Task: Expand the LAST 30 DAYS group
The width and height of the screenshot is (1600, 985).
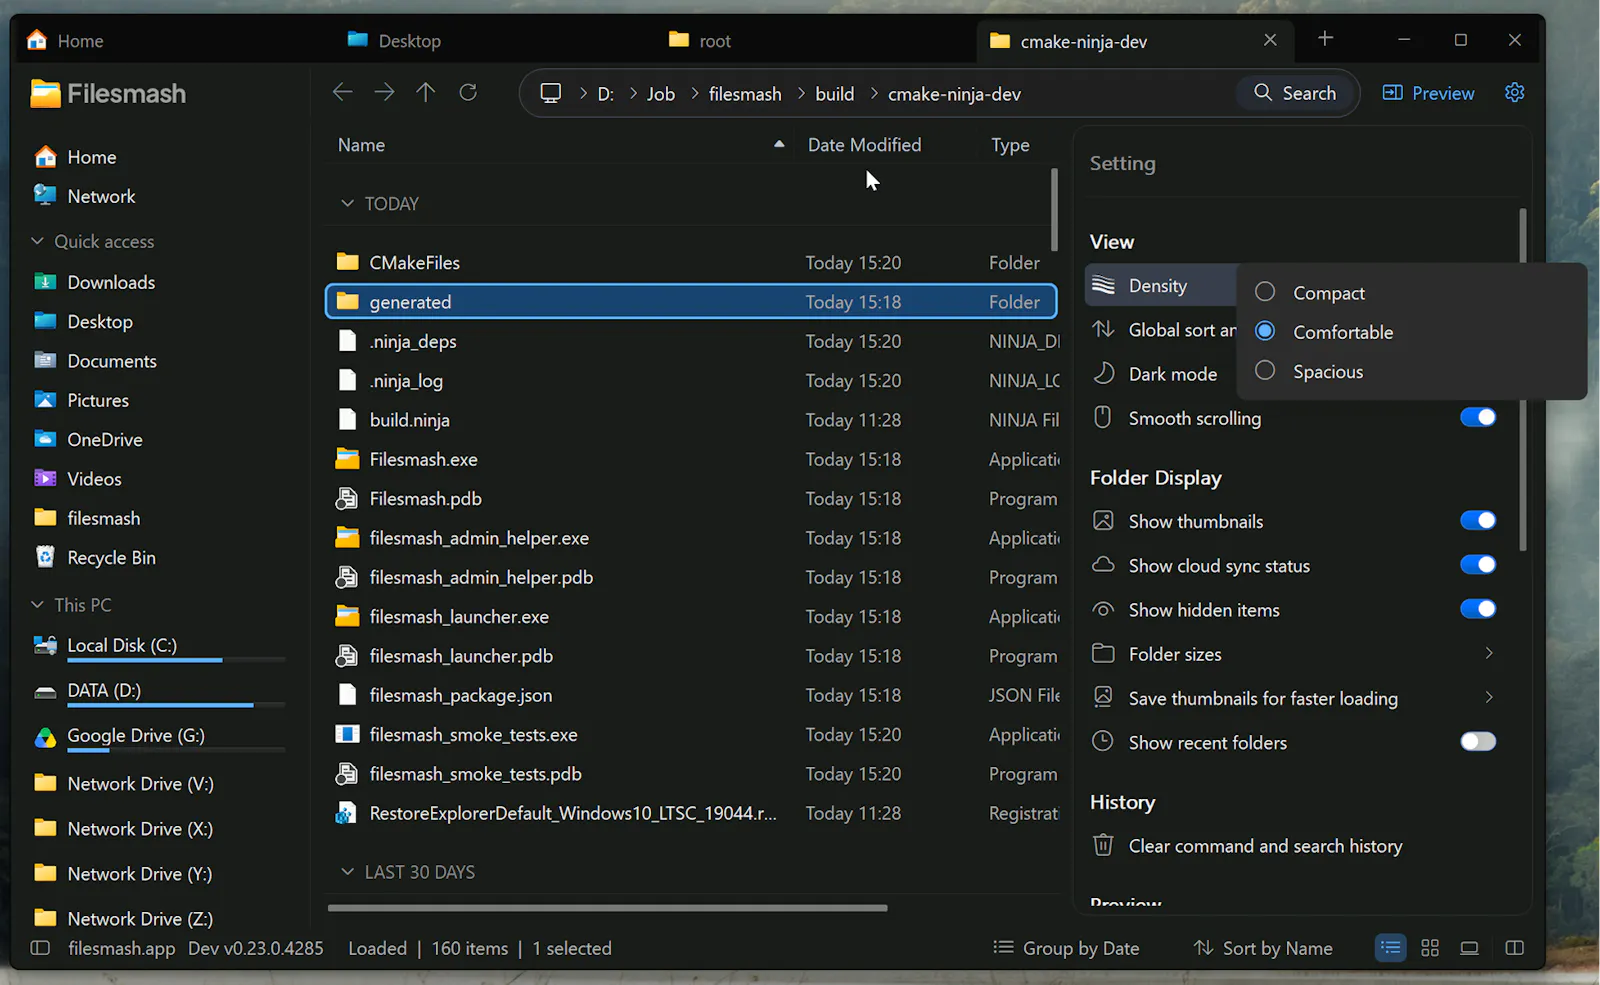Action: (x=347, y=872)
